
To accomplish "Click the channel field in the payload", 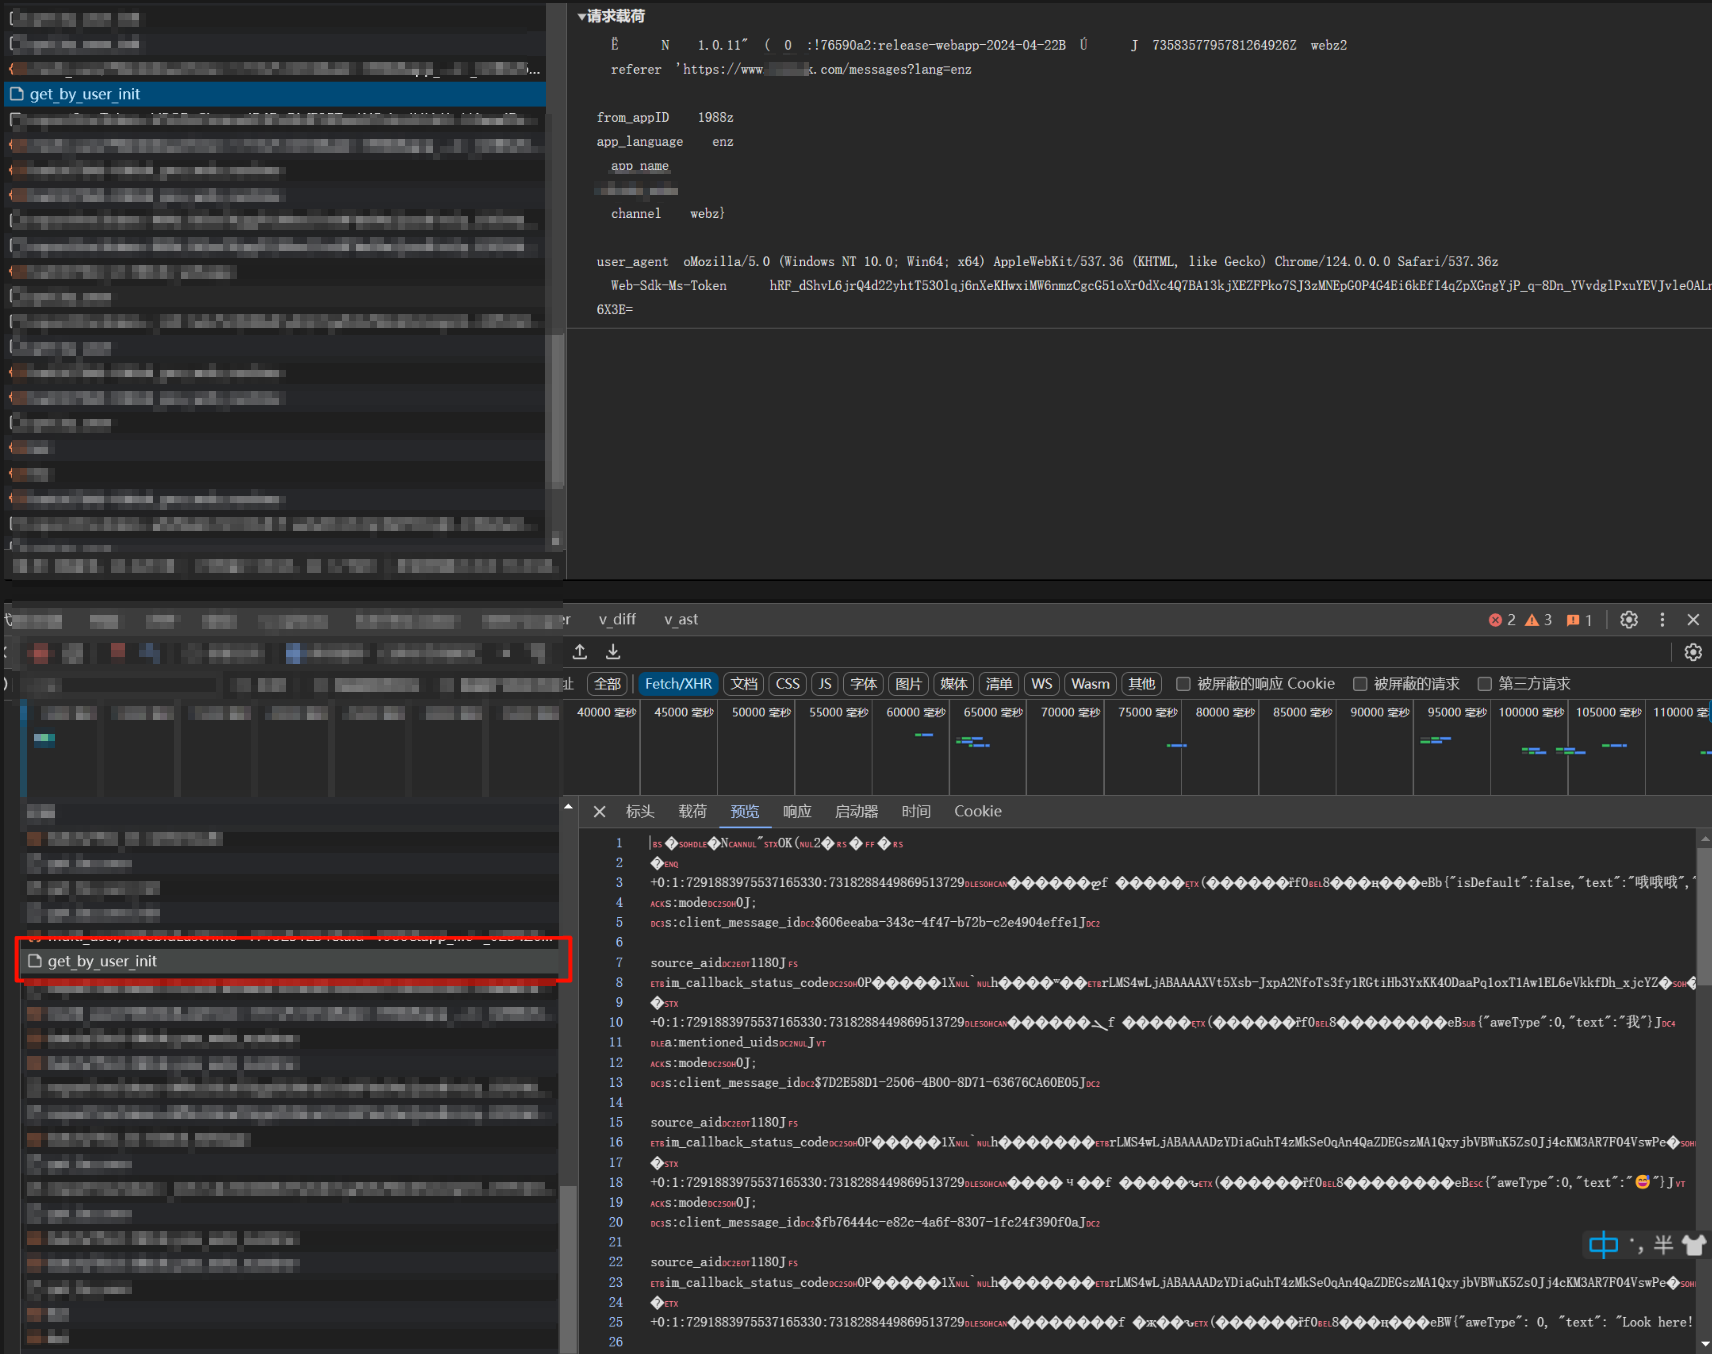I will pos(636,214).
